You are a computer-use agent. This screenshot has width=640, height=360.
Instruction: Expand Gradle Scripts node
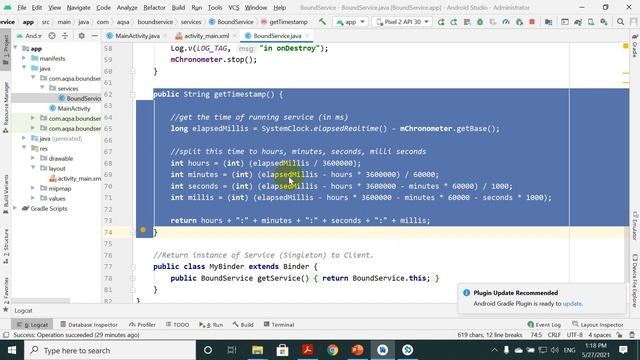pos(15,208)
